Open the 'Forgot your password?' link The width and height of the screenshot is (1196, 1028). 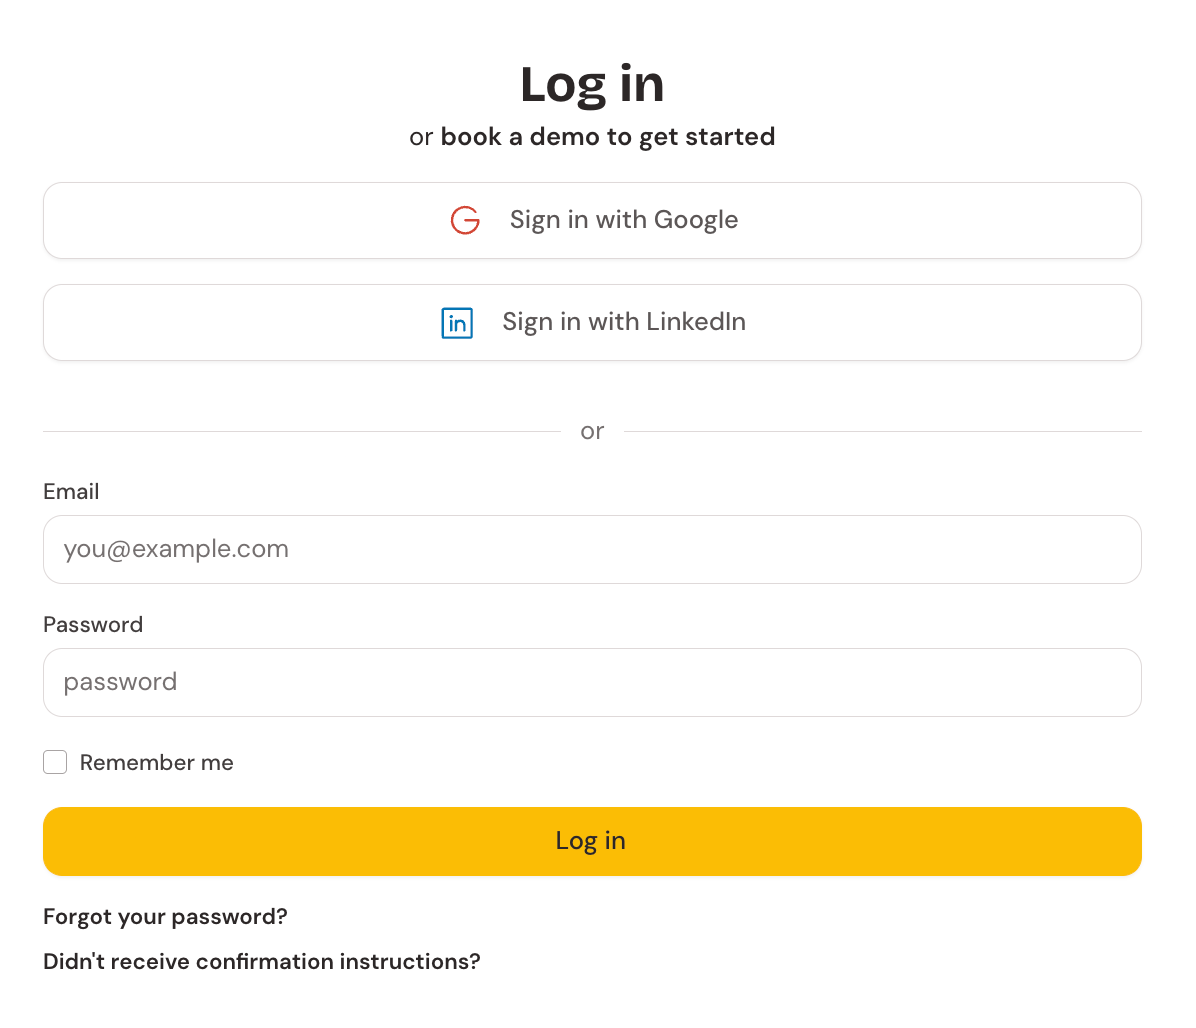click(x=165, y=917)
